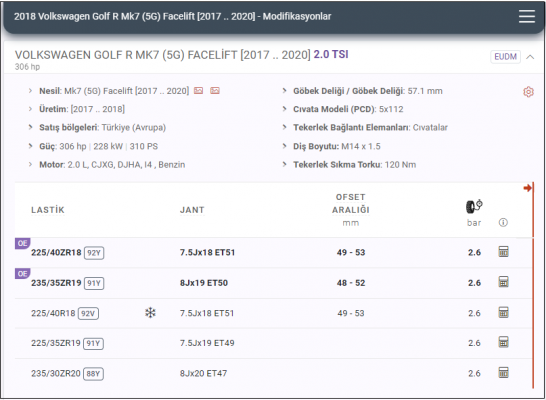The width and height of the screenshot is (546, 400).
Task: Click info icon in table header
Action: pos(503,222)
